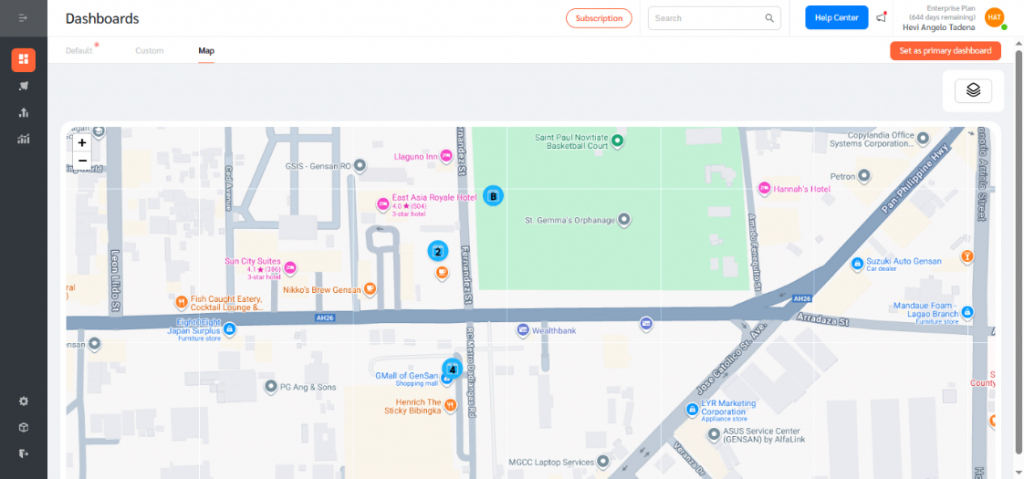
Task: Click the Saint Paul Novitiate court pin
Action: pos(617,140)
